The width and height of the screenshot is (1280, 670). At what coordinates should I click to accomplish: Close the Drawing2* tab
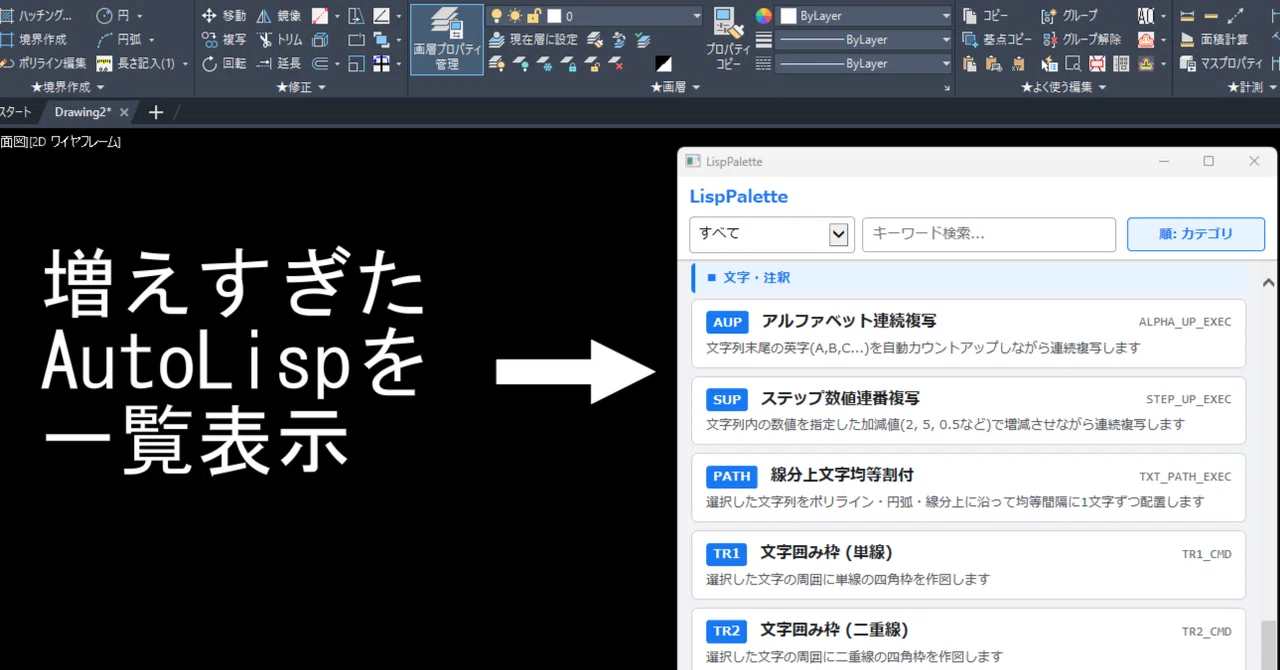pyautogui.click(x=124, y=112)
